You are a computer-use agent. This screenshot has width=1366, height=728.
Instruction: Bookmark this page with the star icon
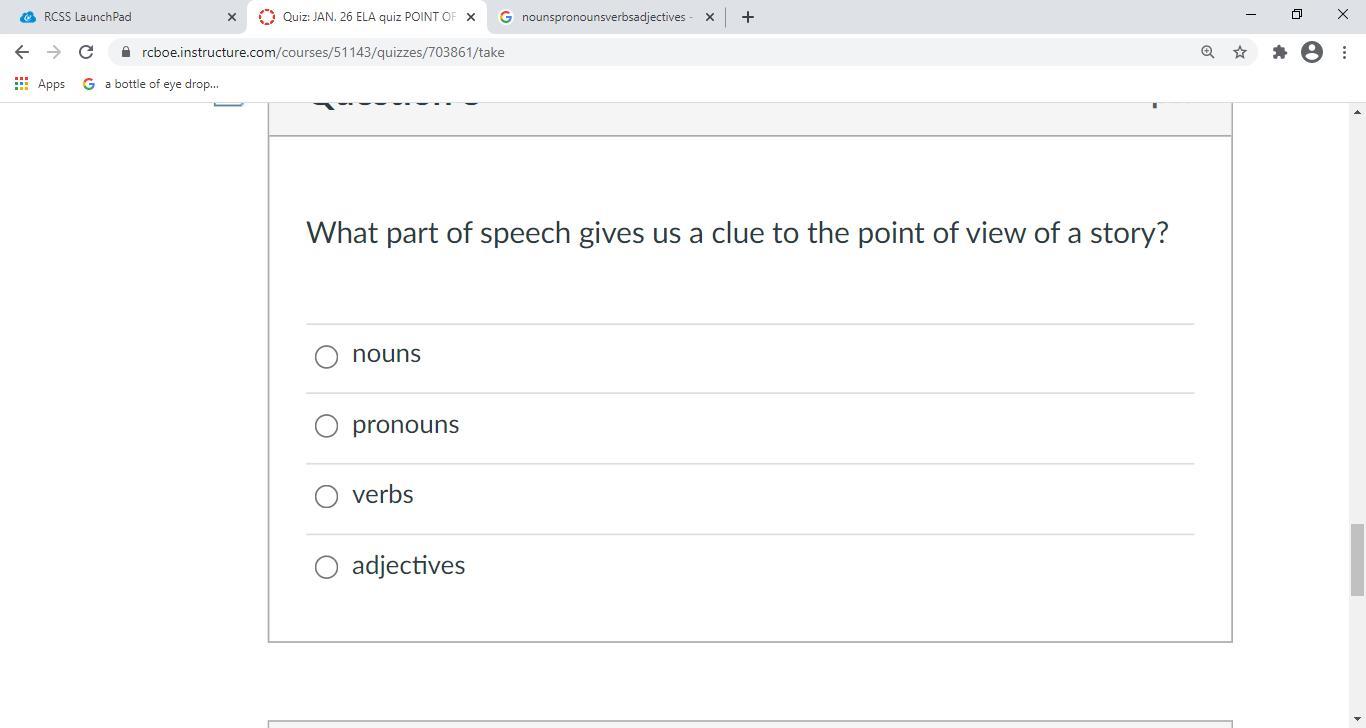(x=1240, y=52)
